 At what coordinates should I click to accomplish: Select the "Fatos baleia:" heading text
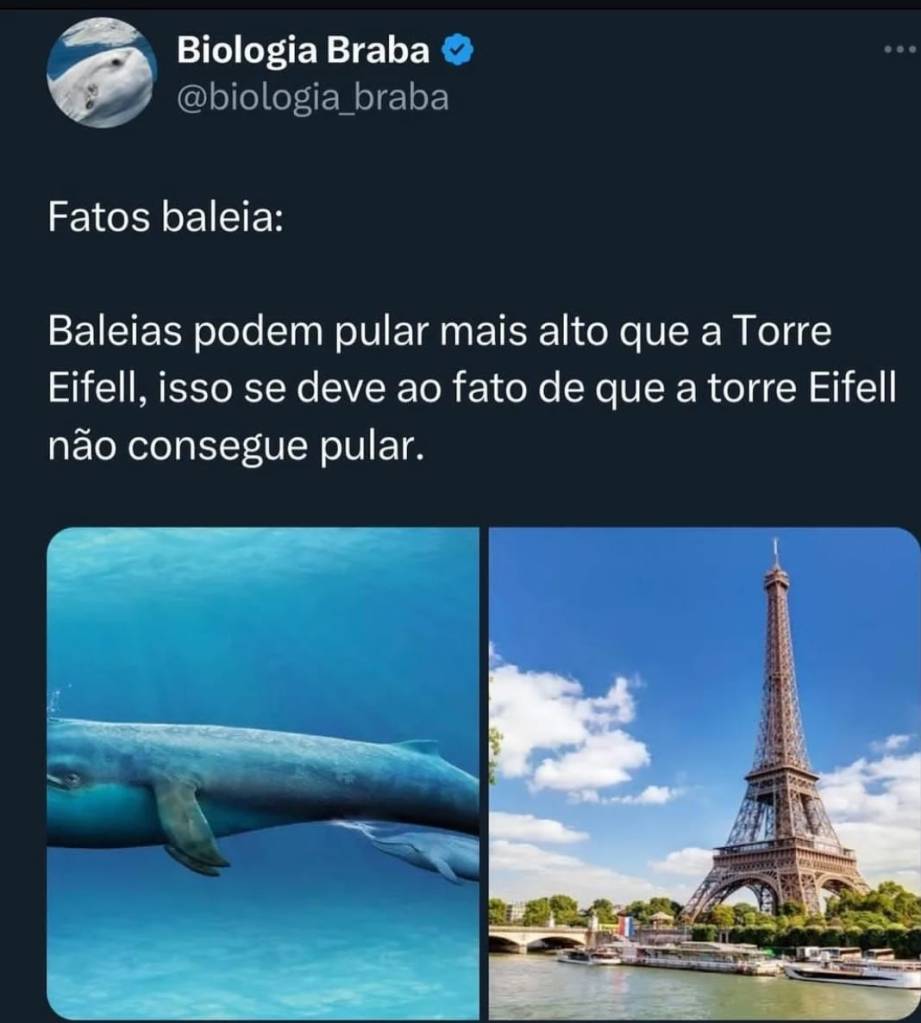tap(166, 217)
